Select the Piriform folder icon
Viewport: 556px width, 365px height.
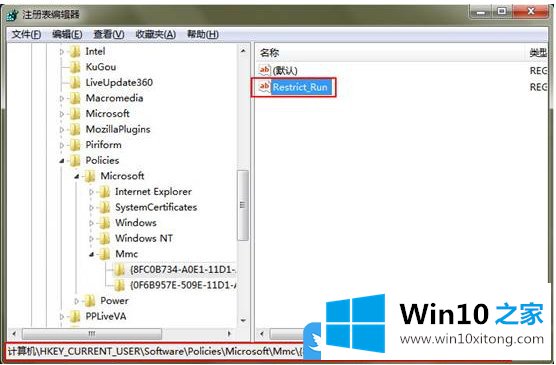(x=75, y=145)
